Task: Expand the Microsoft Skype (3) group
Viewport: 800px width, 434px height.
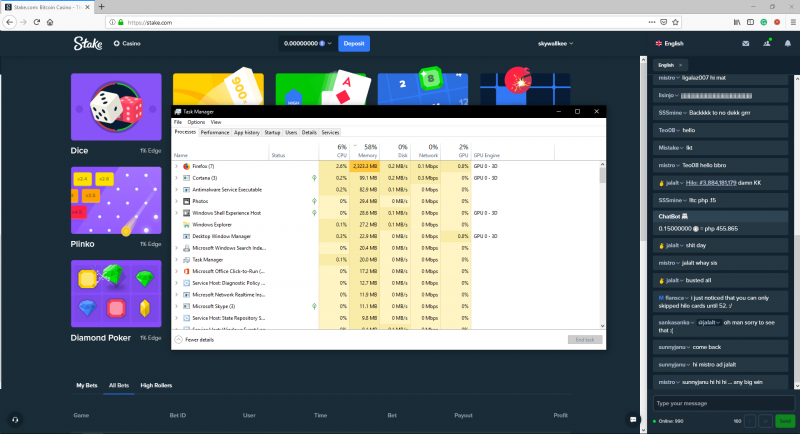Action: (x=177, y=307)
